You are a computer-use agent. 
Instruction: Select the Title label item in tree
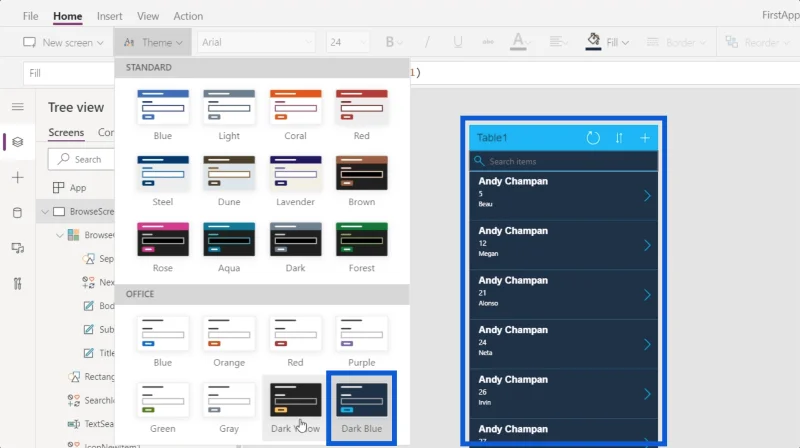point(99,353)
